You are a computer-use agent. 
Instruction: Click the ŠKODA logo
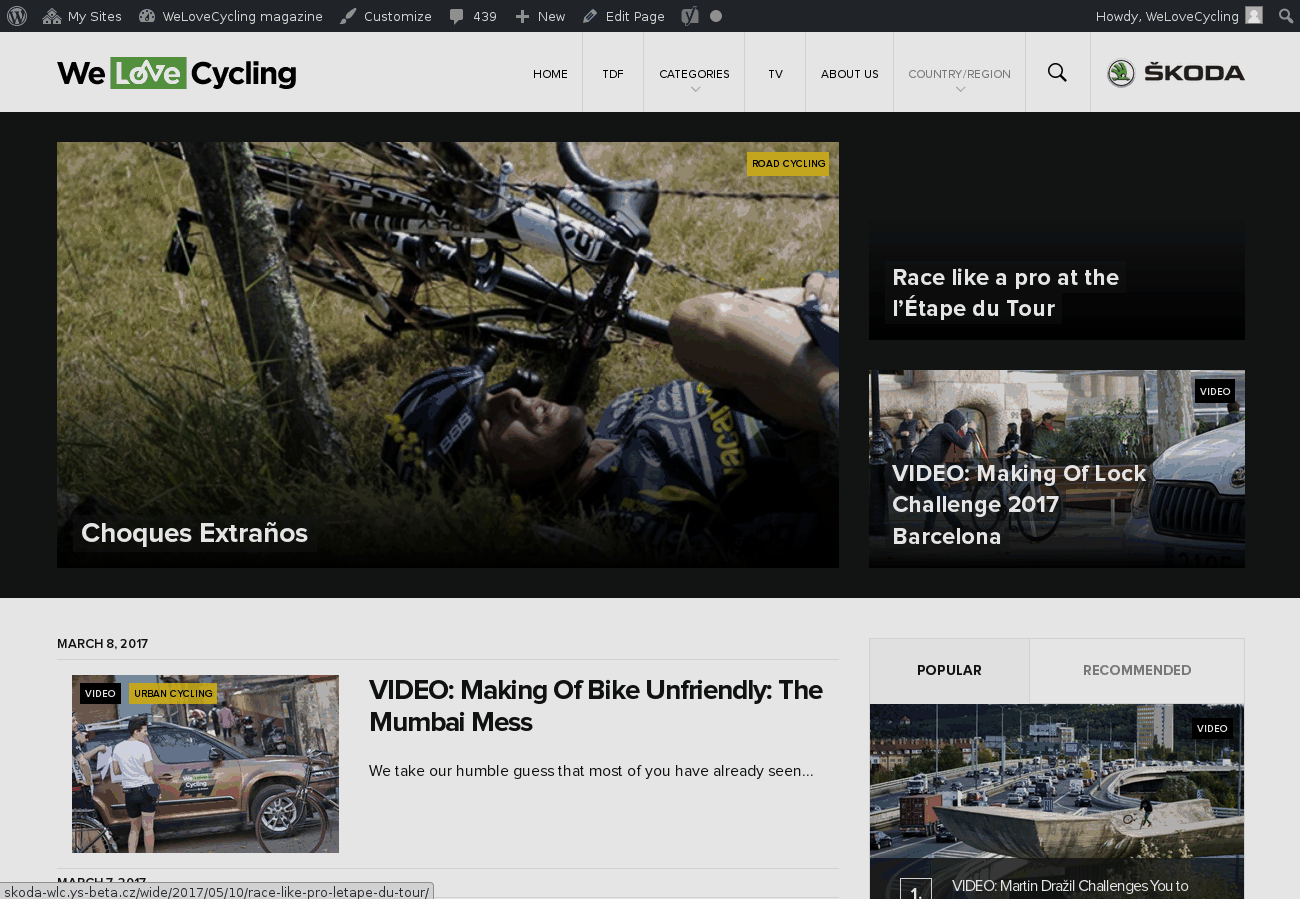click(1176, 73)
